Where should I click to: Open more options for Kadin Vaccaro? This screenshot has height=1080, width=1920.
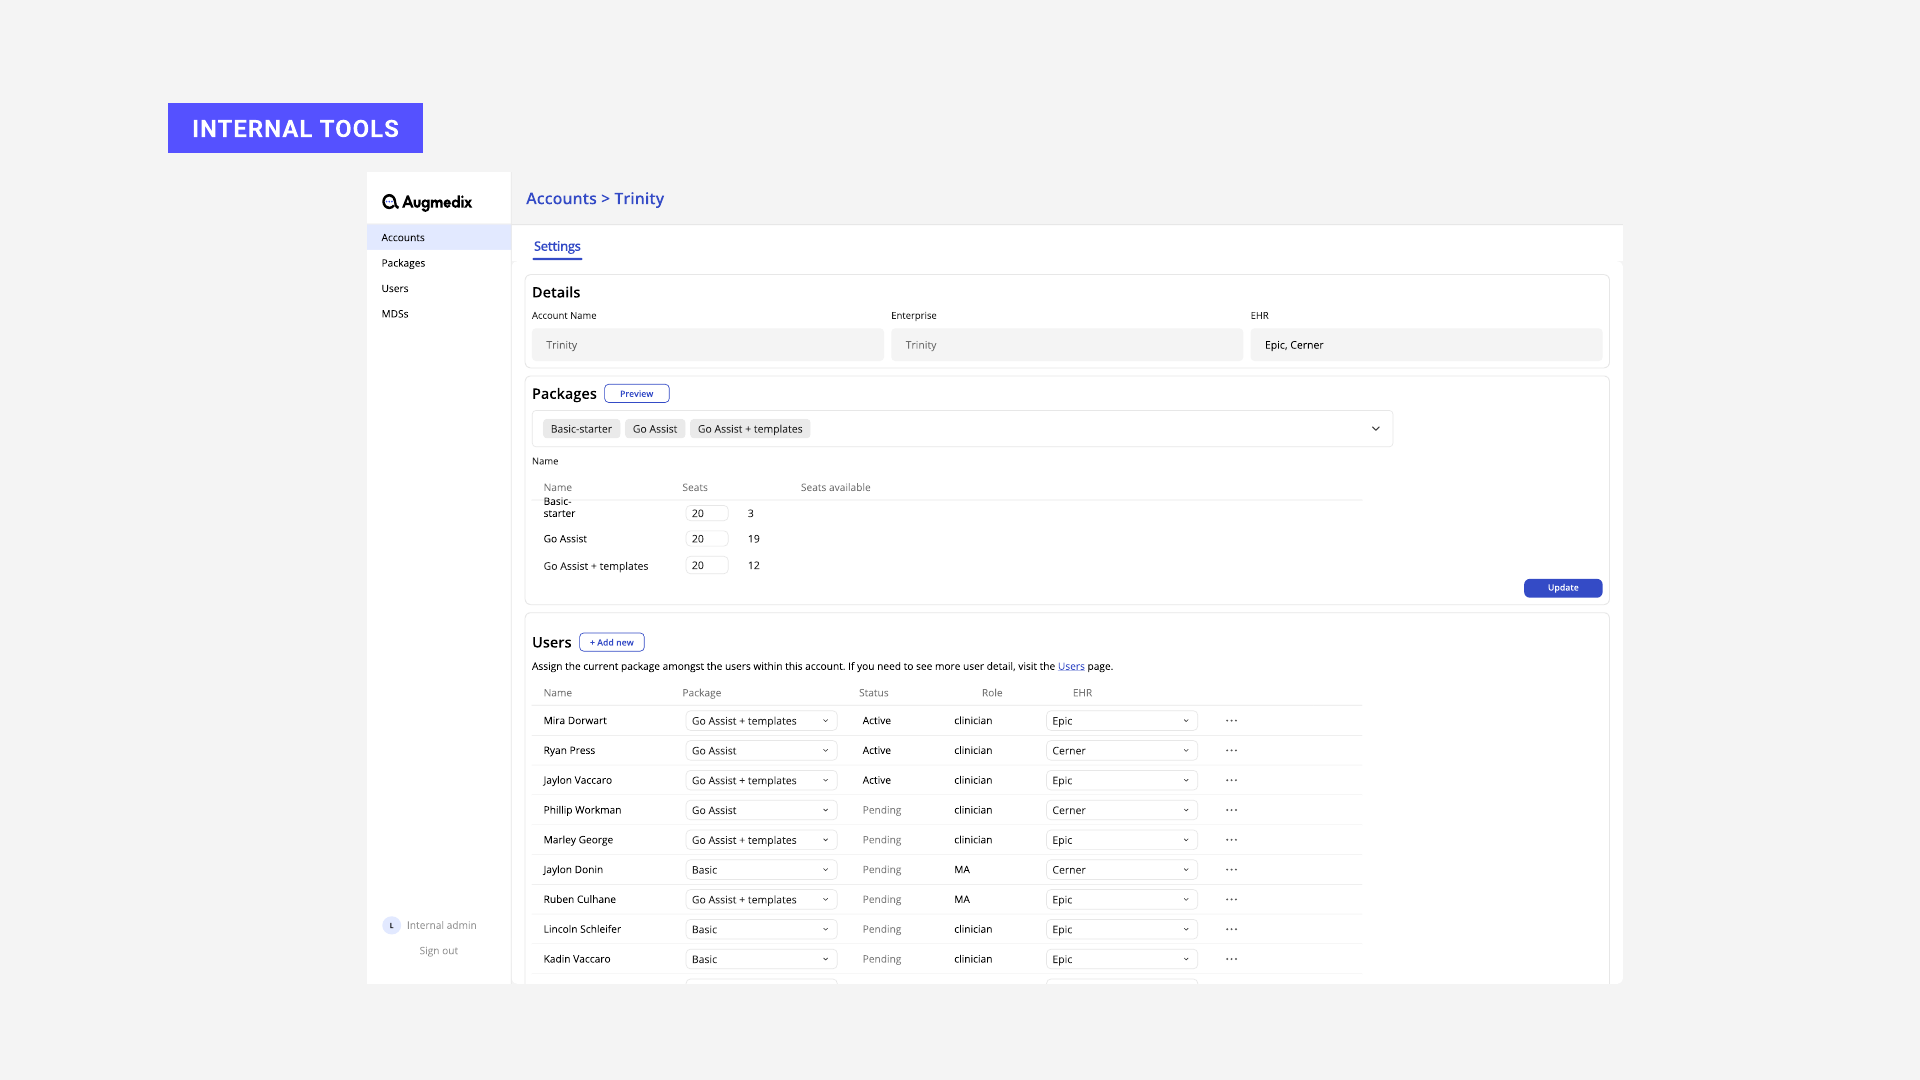click(x=1231, y=959)
